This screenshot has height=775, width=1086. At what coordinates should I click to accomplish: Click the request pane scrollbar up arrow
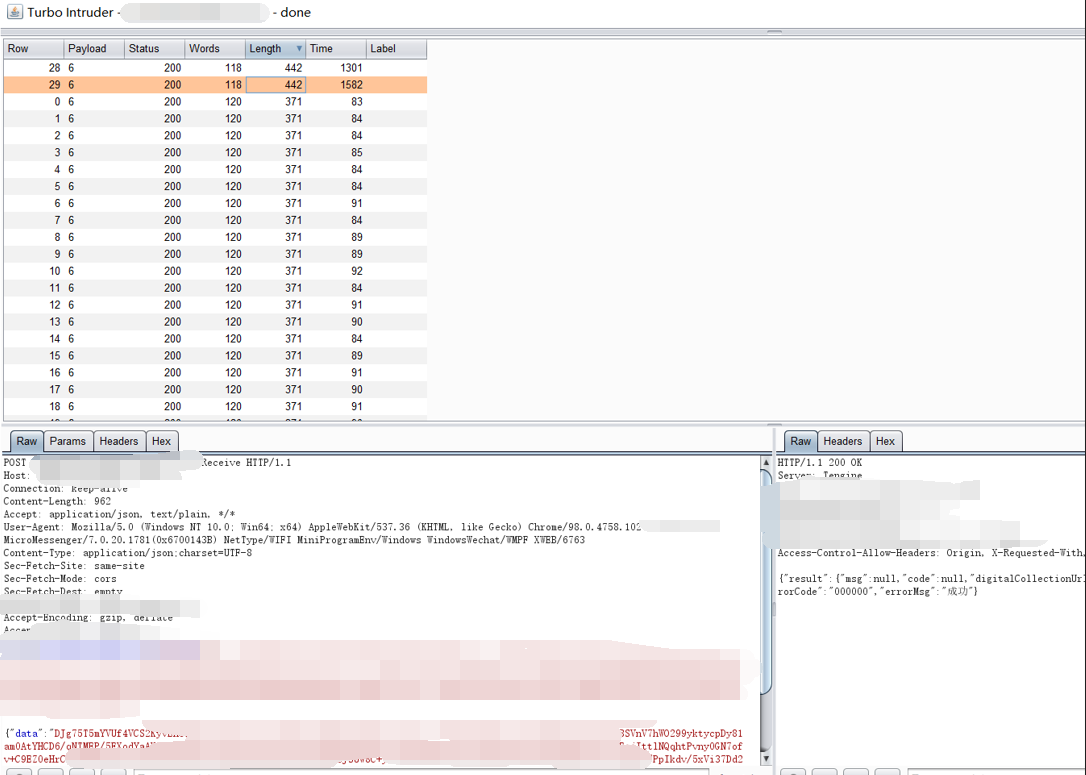766,462
